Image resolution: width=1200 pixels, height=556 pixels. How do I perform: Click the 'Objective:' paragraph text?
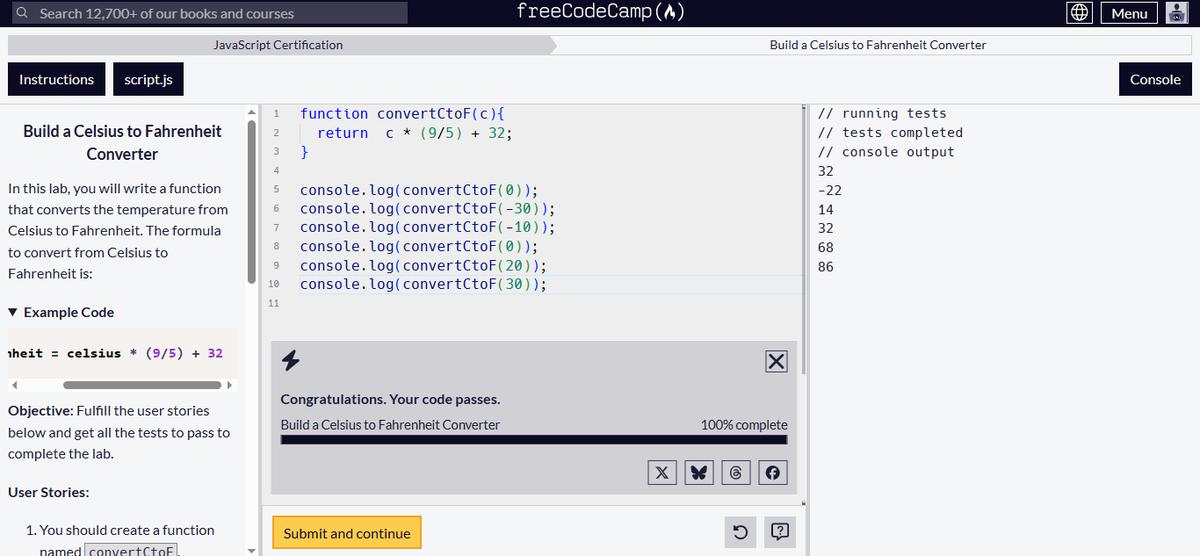pos(119,432)
